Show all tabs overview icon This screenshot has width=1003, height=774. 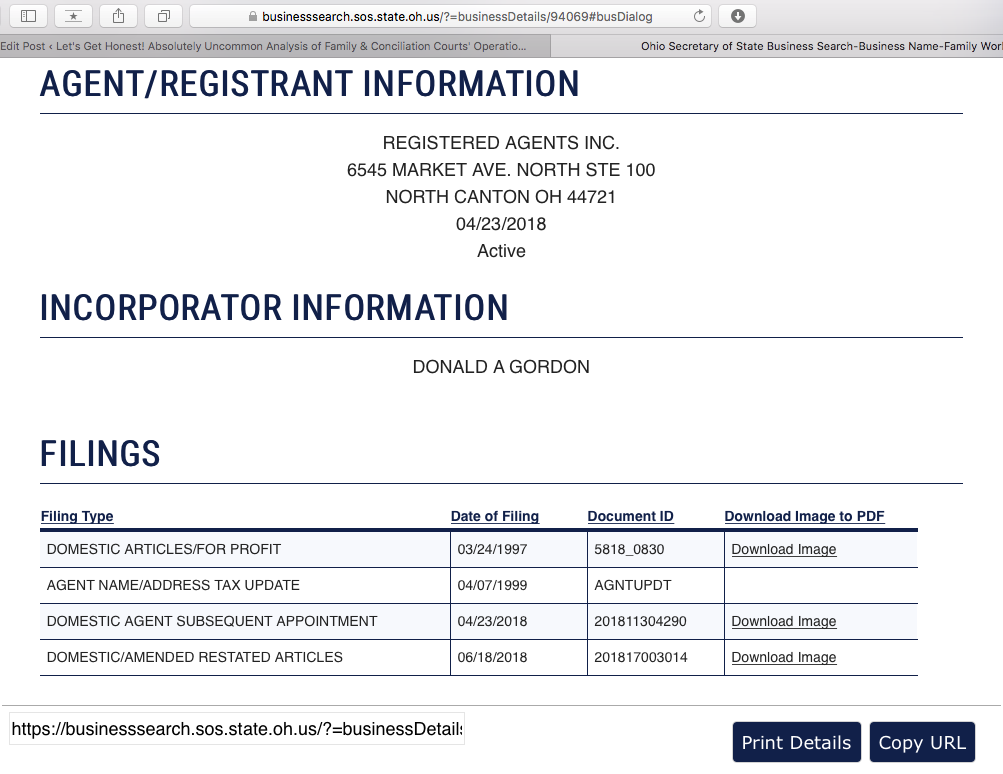point(163,16)
